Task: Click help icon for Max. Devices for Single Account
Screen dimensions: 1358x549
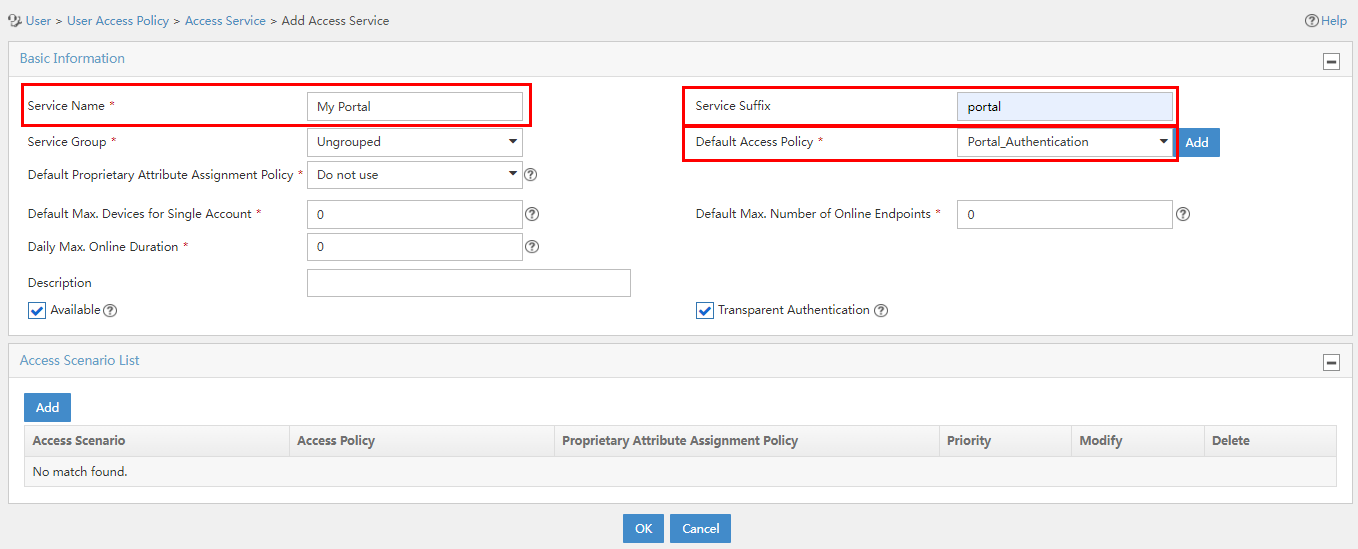Action: pyautogui.click(x=532, y=214)
